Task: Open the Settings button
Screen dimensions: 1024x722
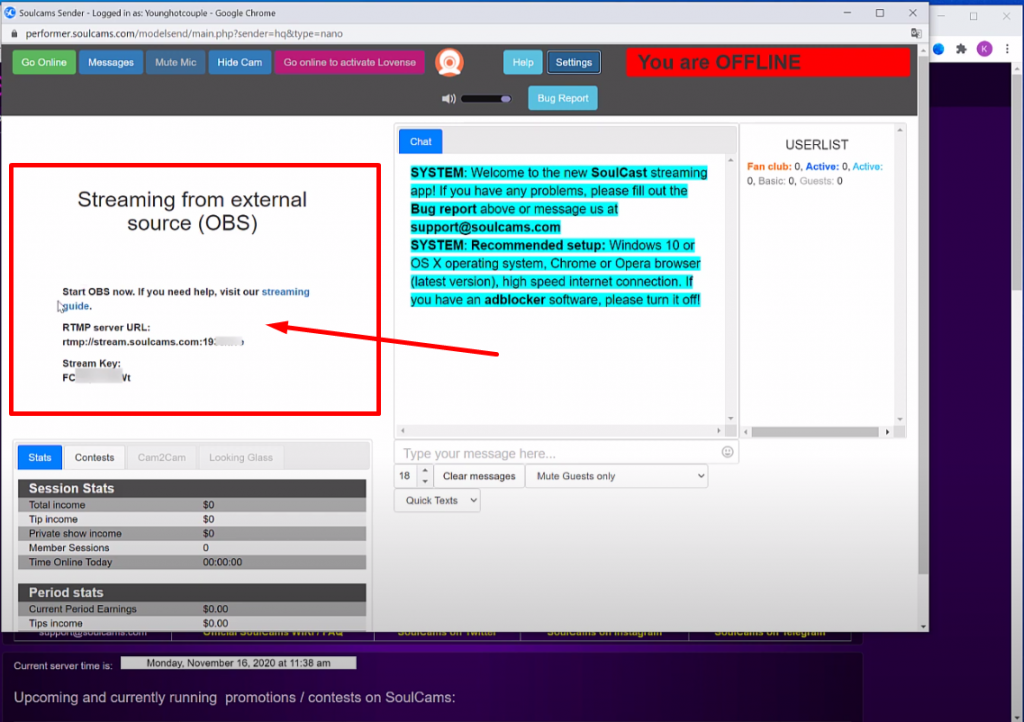Action: 573,63
